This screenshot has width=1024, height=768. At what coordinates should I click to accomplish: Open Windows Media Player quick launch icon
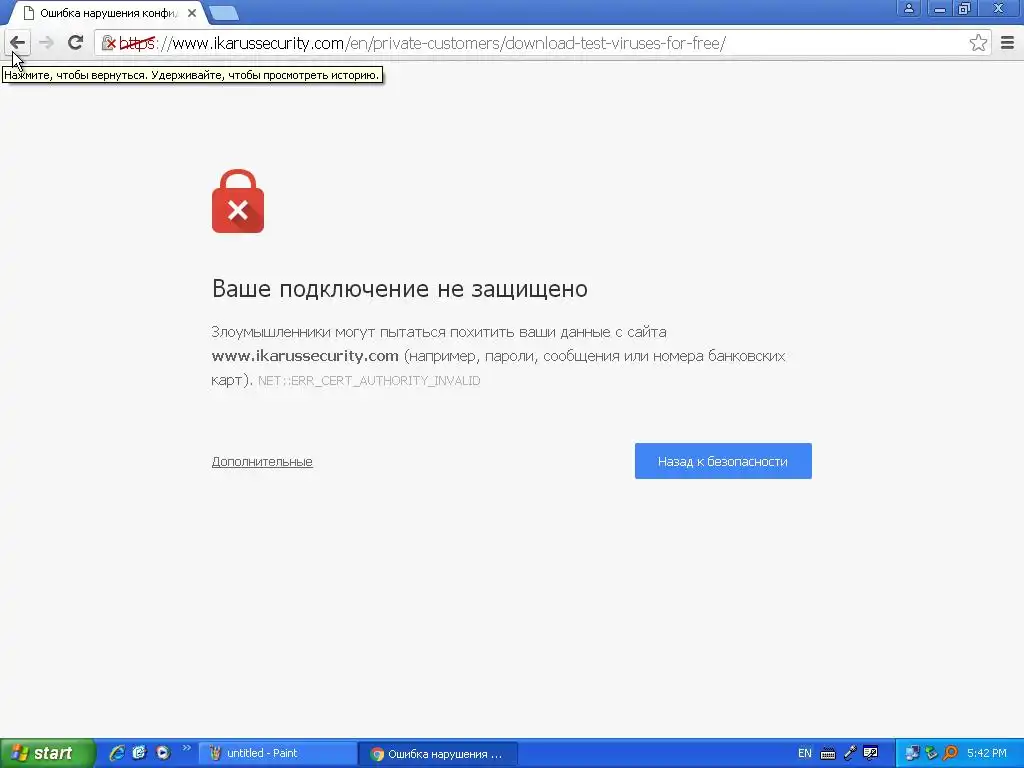pyautogui.click(x=163, y=753)
